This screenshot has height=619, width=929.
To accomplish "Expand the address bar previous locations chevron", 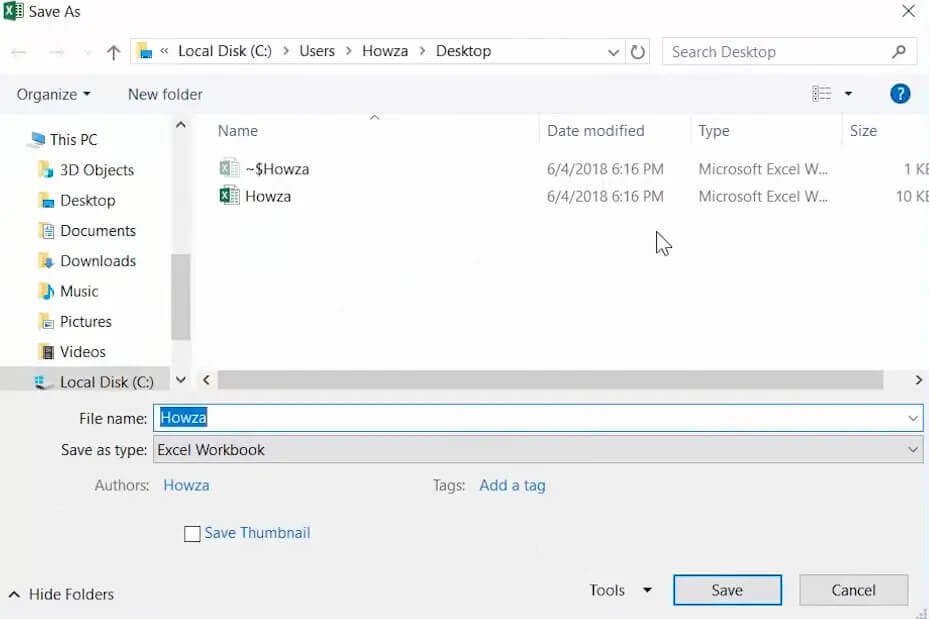I will tap(613, 52).
